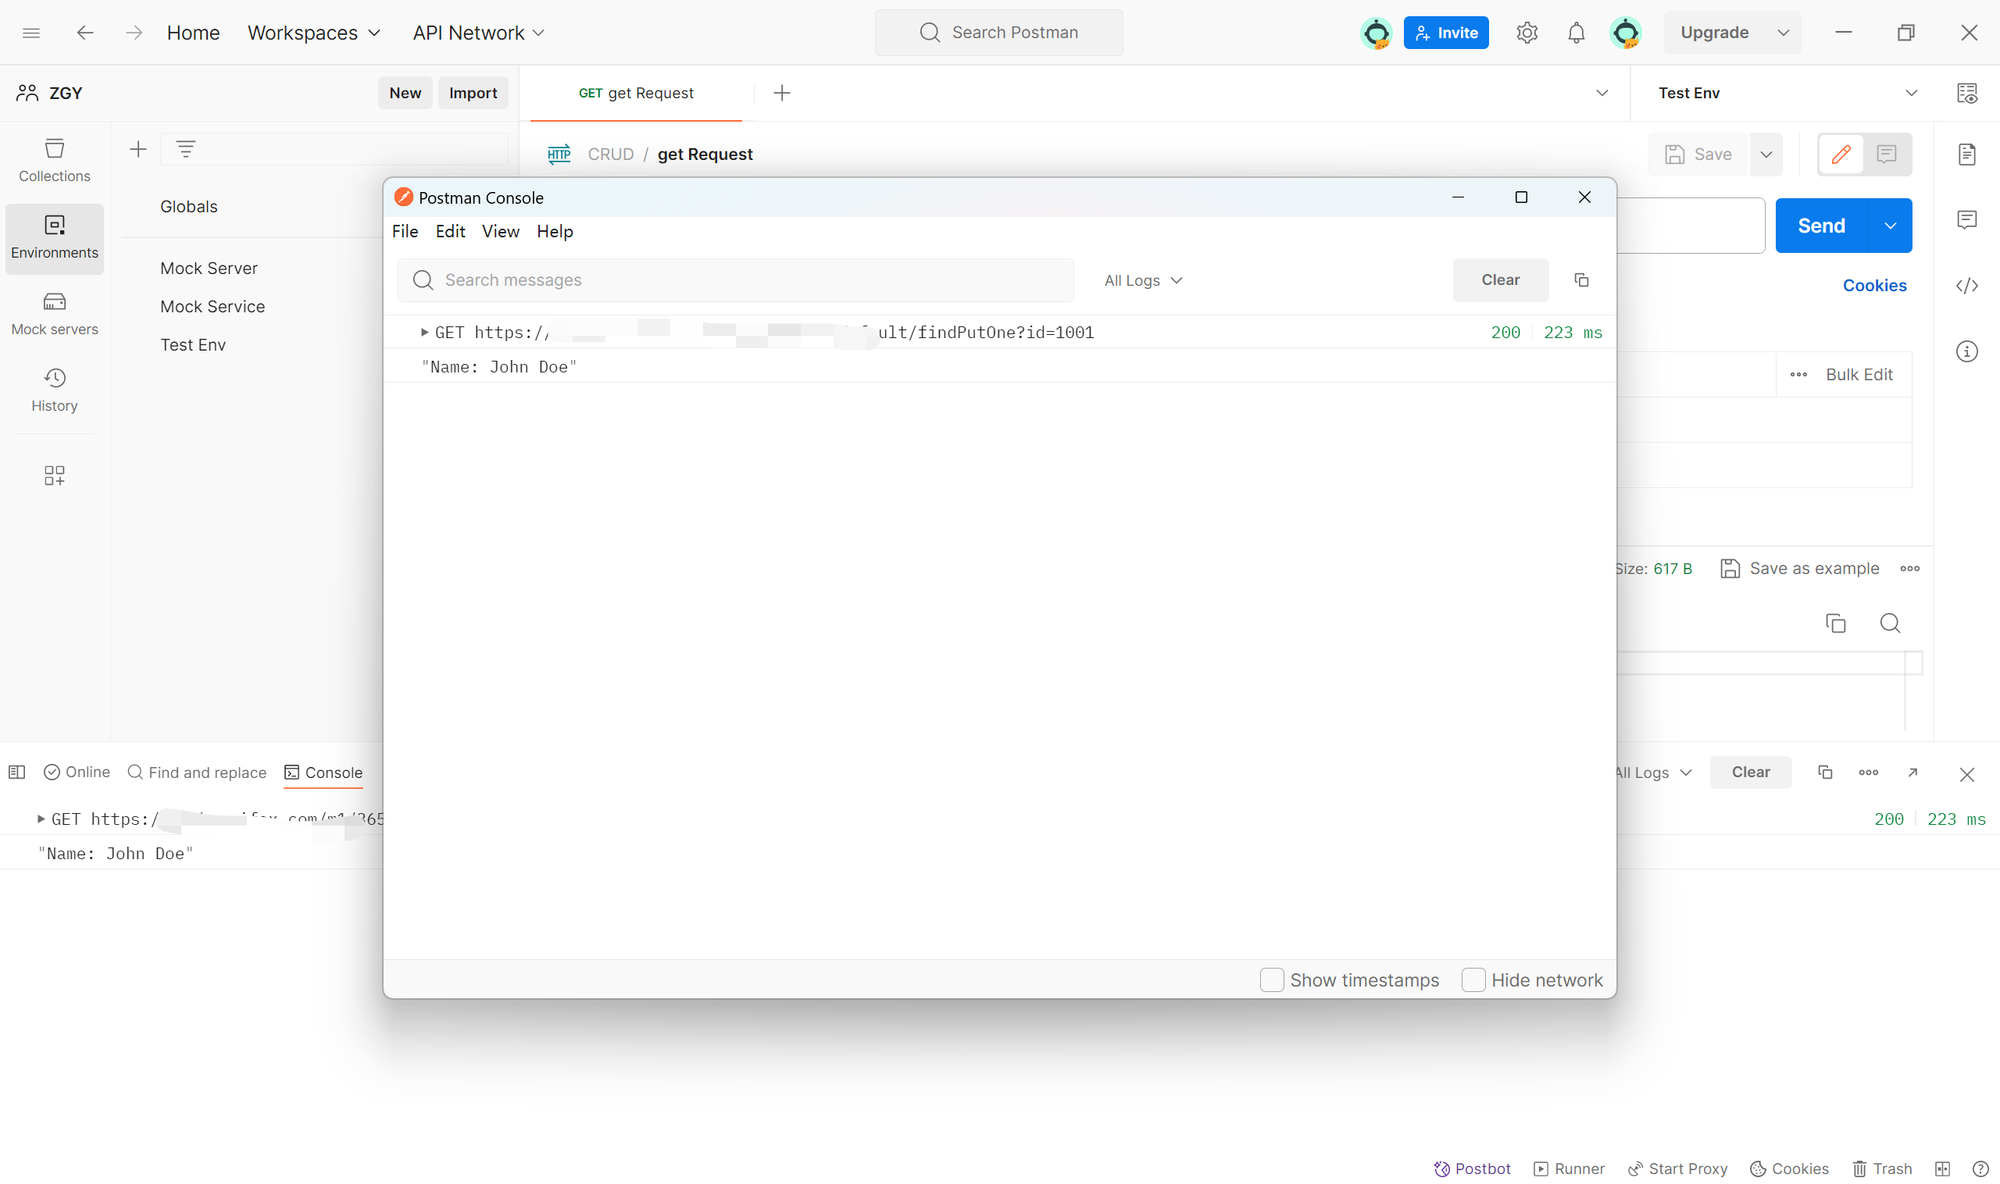Click the Search Postman field
Screen dimensions: 2000x1184
(998, 33)
